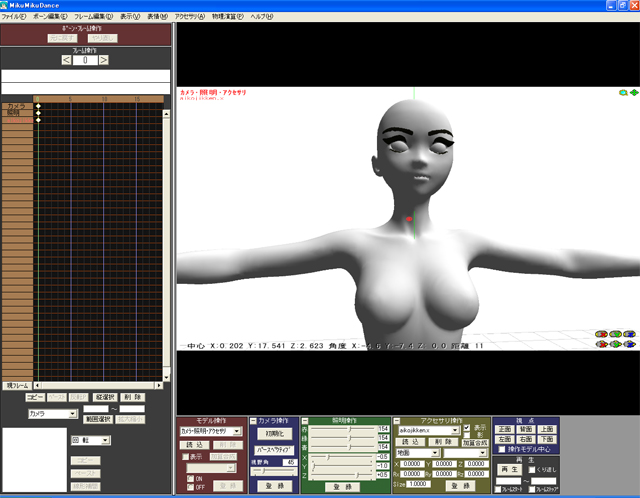Click the blue Z rotate icon, upper row
Screen dimensions: 640x498
coord(629,334)
